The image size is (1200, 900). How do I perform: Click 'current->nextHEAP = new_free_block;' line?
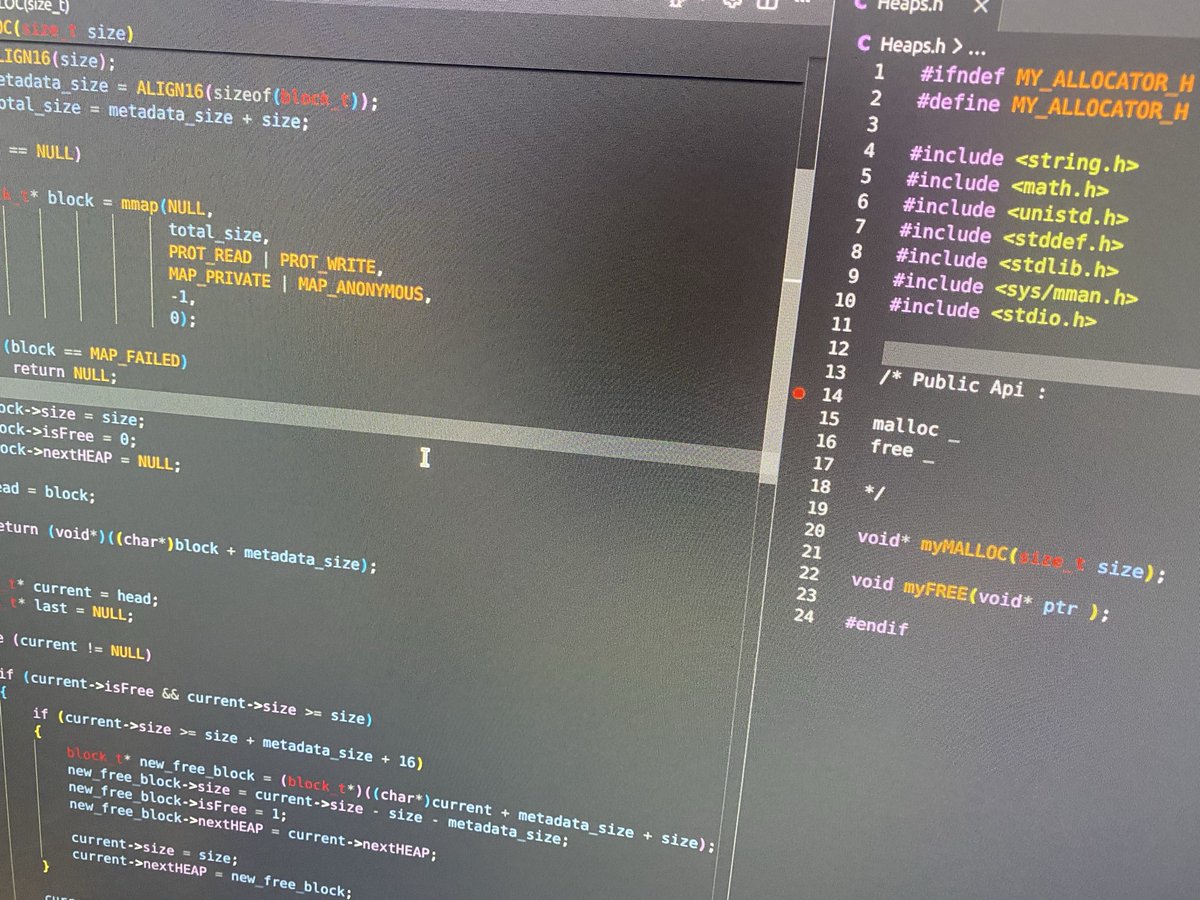click(213, 874)
